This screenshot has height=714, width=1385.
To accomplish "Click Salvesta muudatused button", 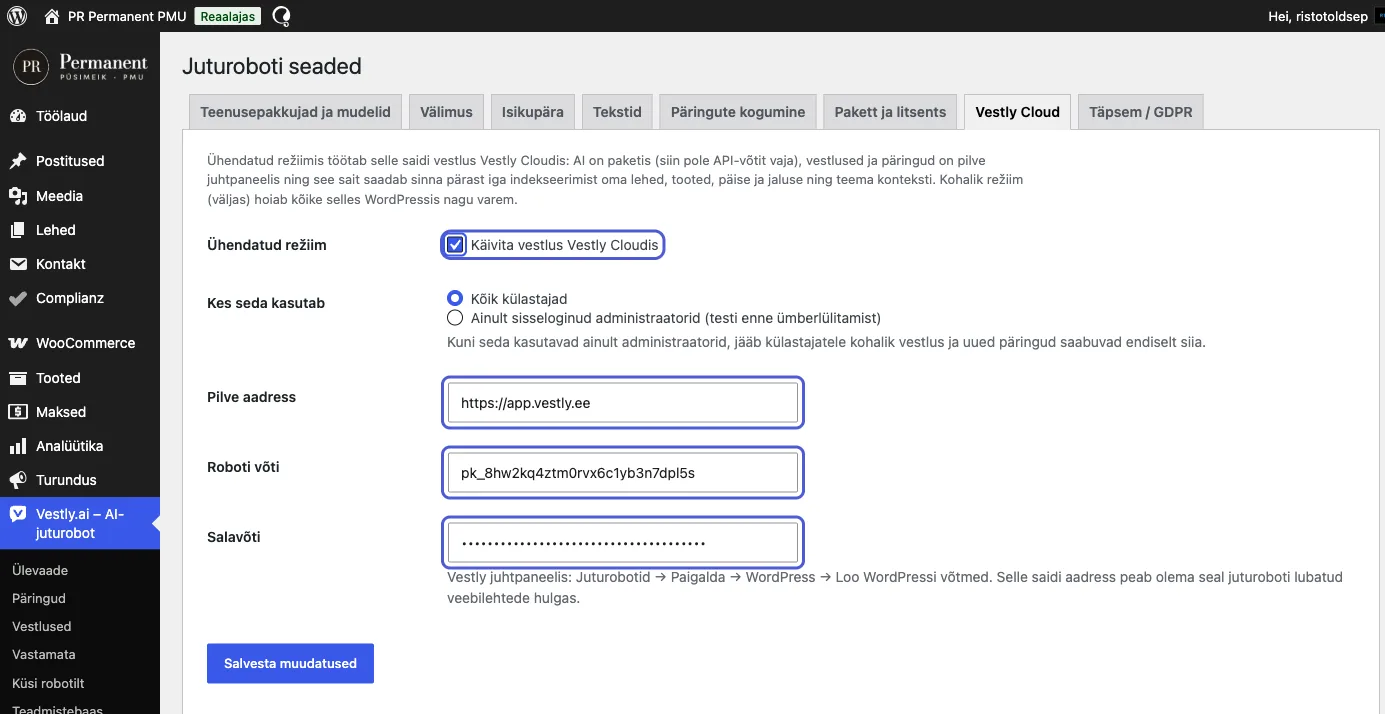I will pyautogui.click(x=290, y=663).
